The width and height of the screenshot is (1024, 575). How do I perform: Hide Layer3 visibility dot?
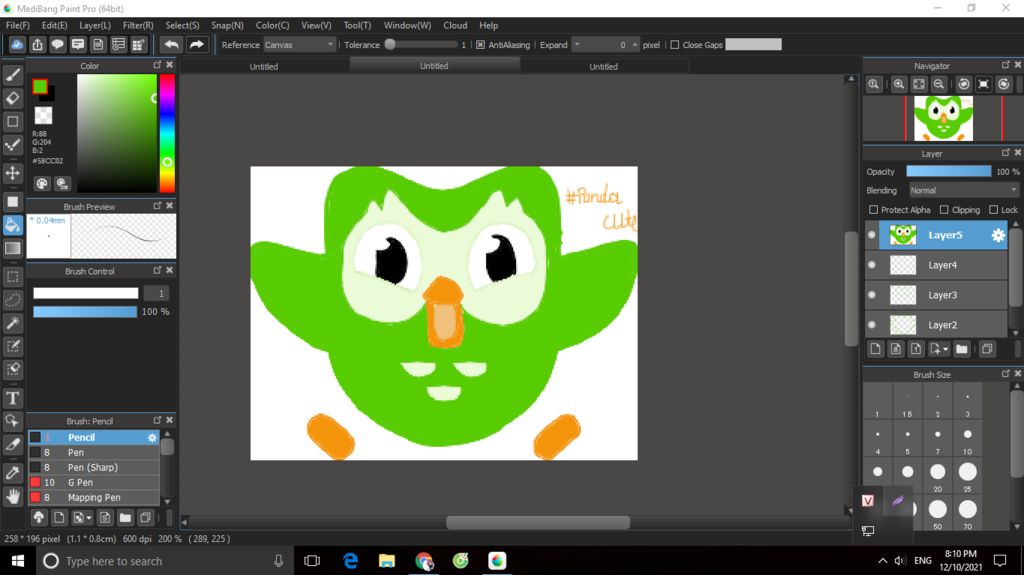point(872,295)
